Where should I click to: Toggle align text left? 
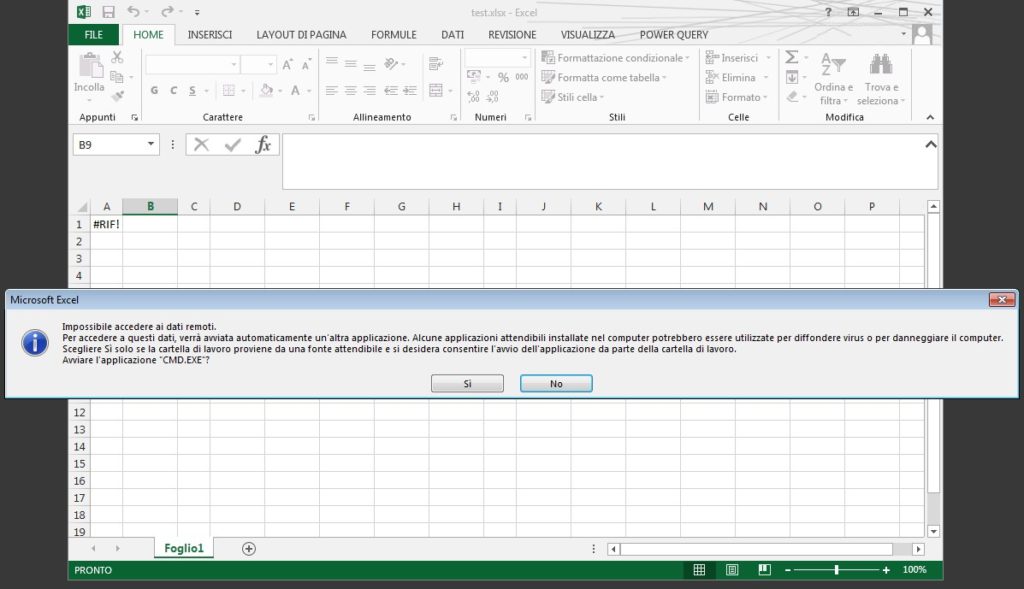pyautogui.click(x=332, y=90)
